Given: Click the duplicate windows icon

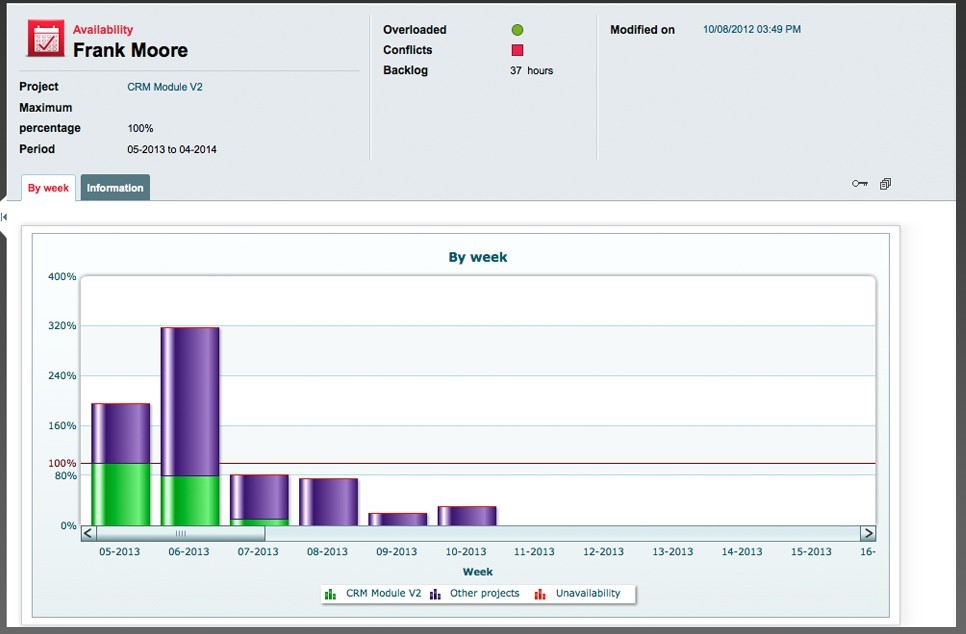Looking at the screenshot, I should click(x=885, y=184).
